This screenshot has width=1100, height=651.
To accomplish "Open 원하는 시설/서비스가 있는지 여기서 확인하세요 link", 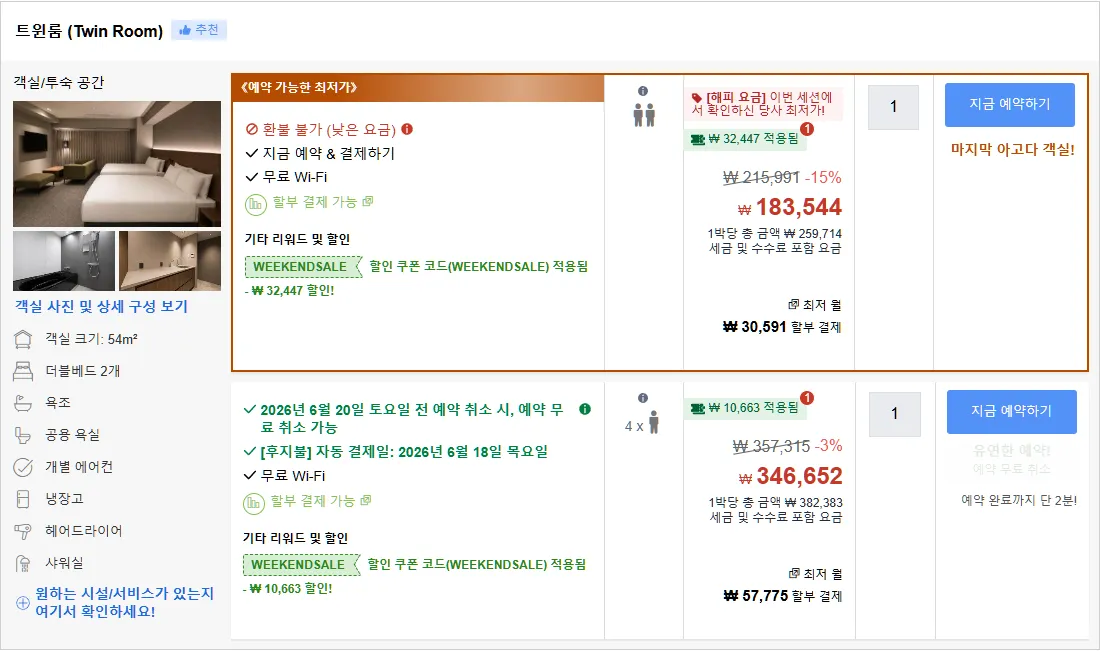I will click(x=125, y=603).
